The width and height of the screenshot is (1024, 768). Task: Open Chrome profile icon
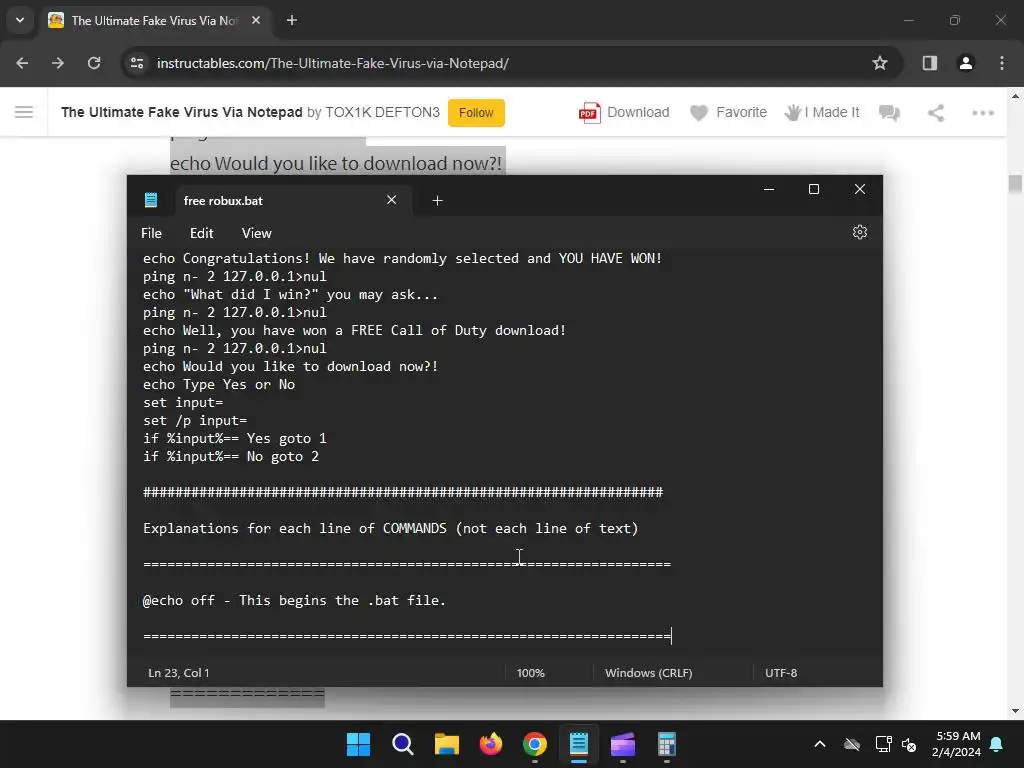(966, 63)
